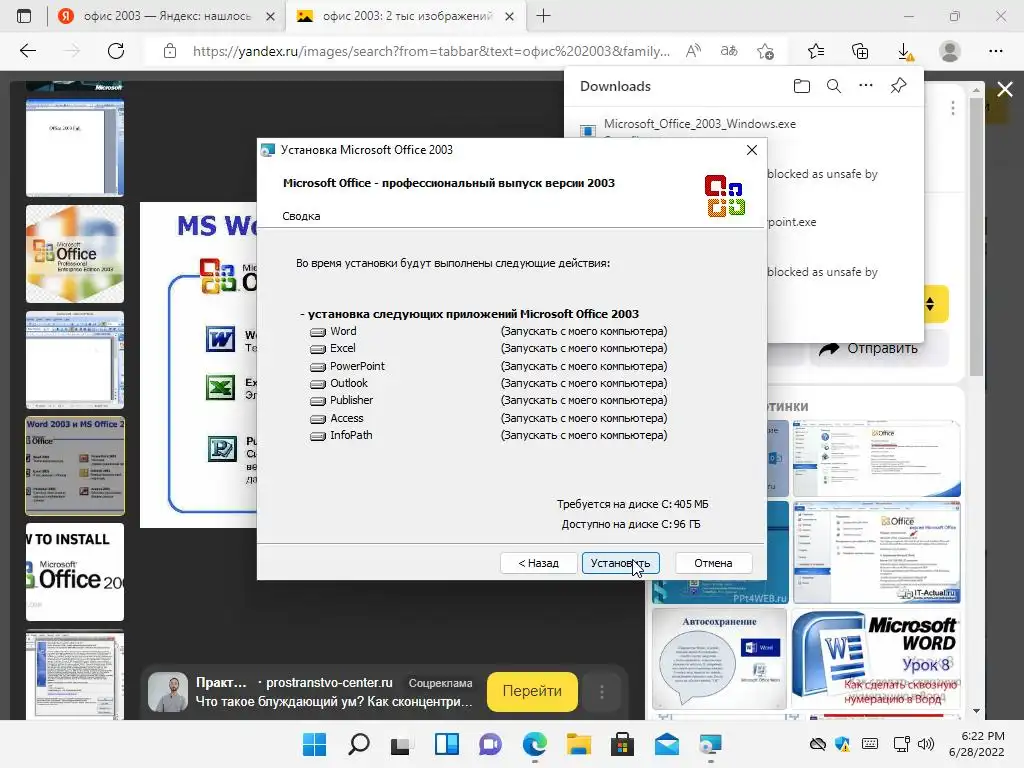Image resolution: width=1024 pixels, height=768 pixels.
Task: Search downloads with the magnifier icon
Action: [x=834, y=86]
